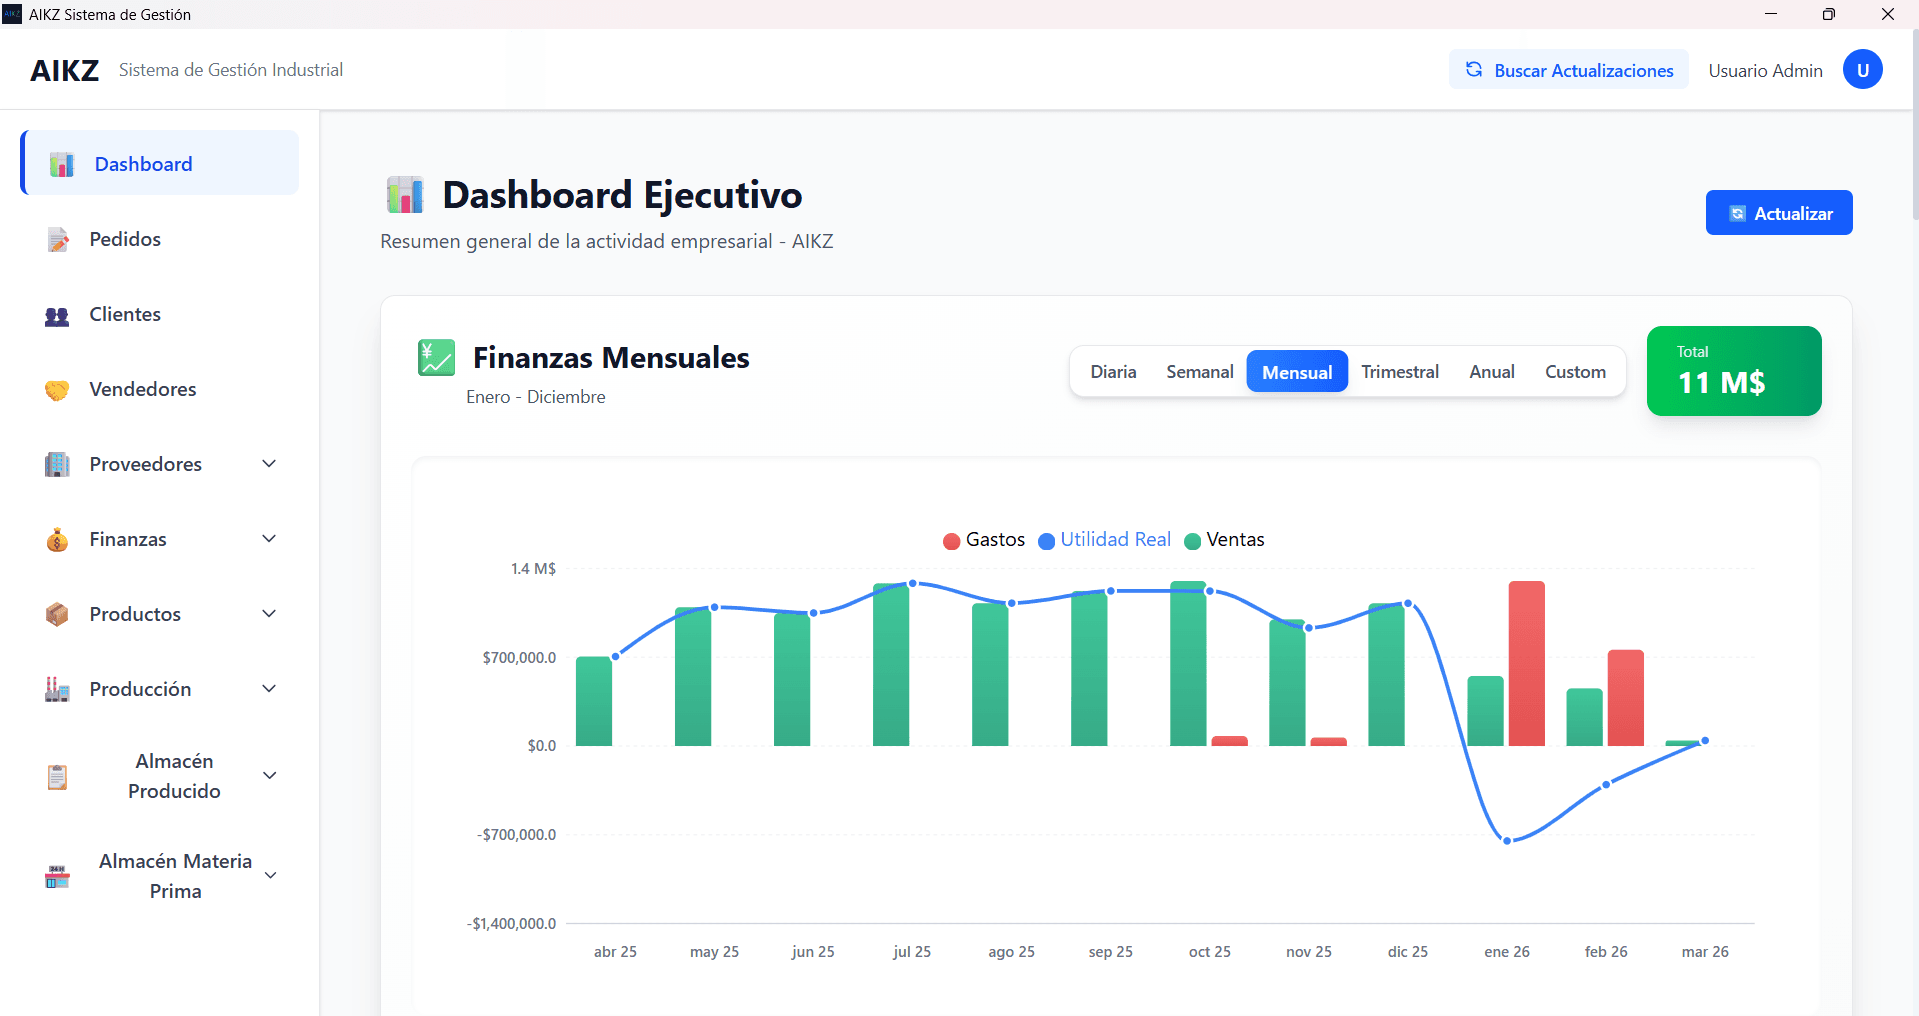Toggle Utilidad Real series in legend
Viewport: 1919px width, 1016px height.
(1104, 540)
